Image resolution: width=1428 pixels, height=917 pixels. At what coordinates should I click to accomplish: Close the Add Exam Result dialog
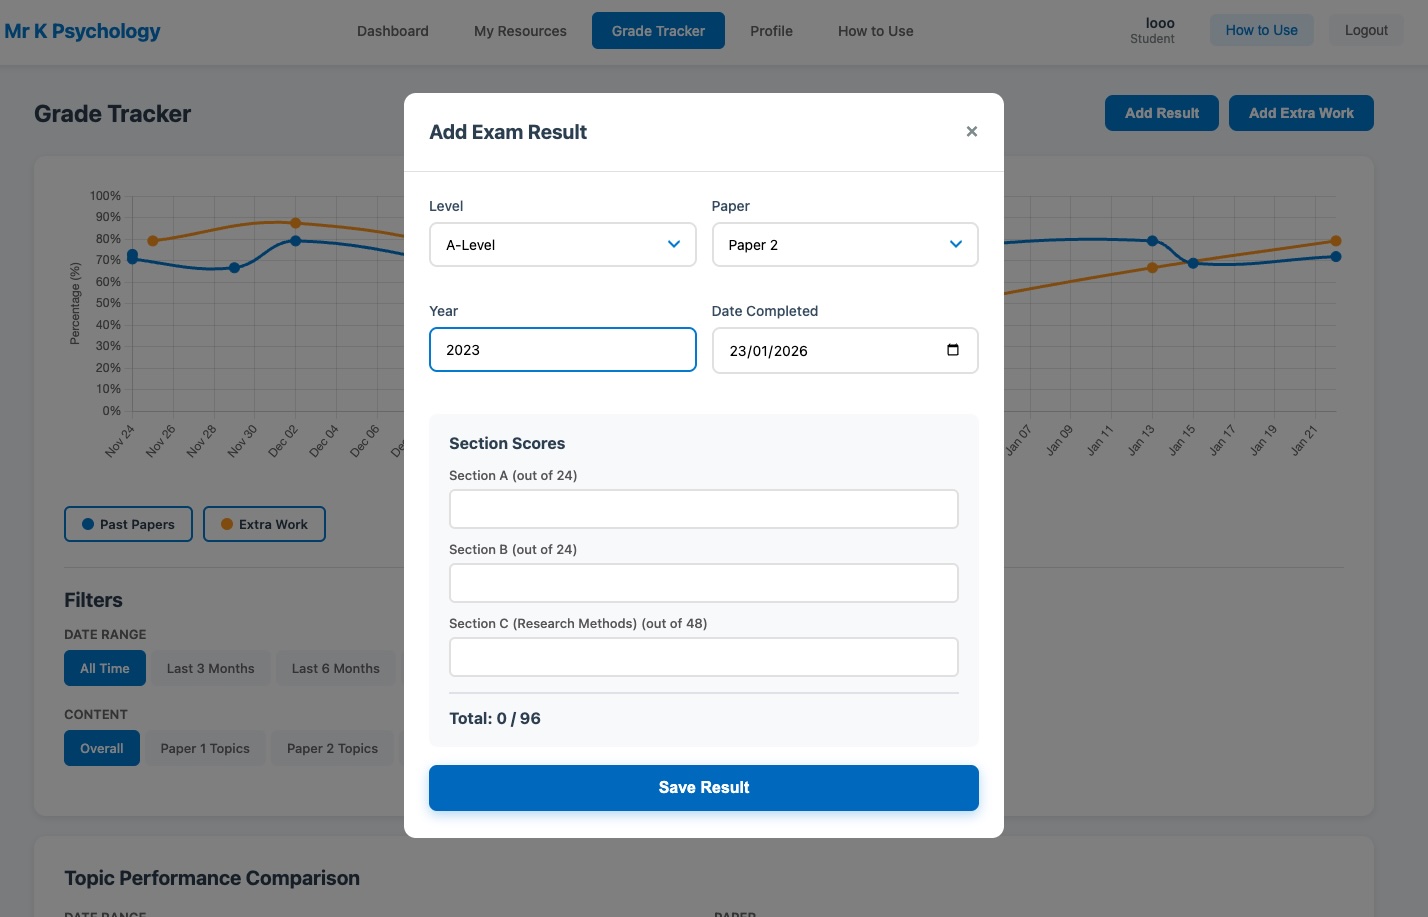pos(971,131)
